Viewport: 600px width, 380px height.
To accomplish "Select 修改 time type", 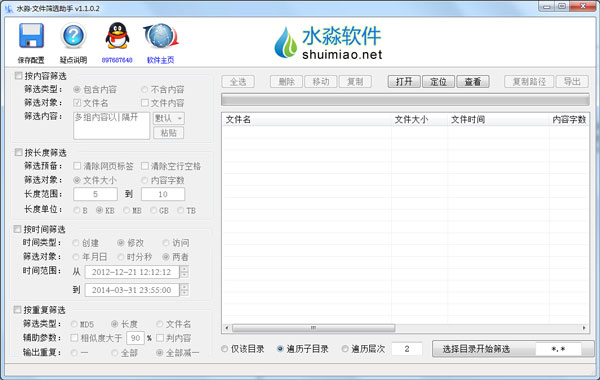I will click(x=121, y=243).
